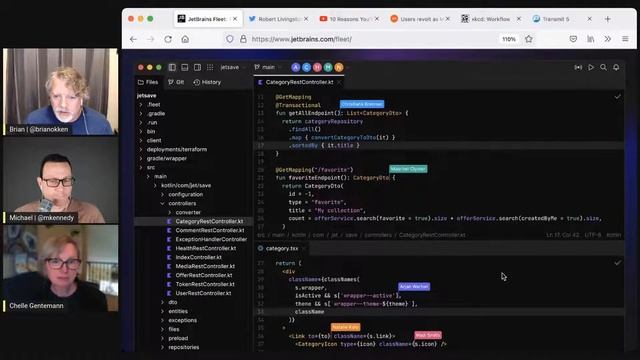
Task: Switch to the 10 Reasons YouTube tab
Action: 349,19
